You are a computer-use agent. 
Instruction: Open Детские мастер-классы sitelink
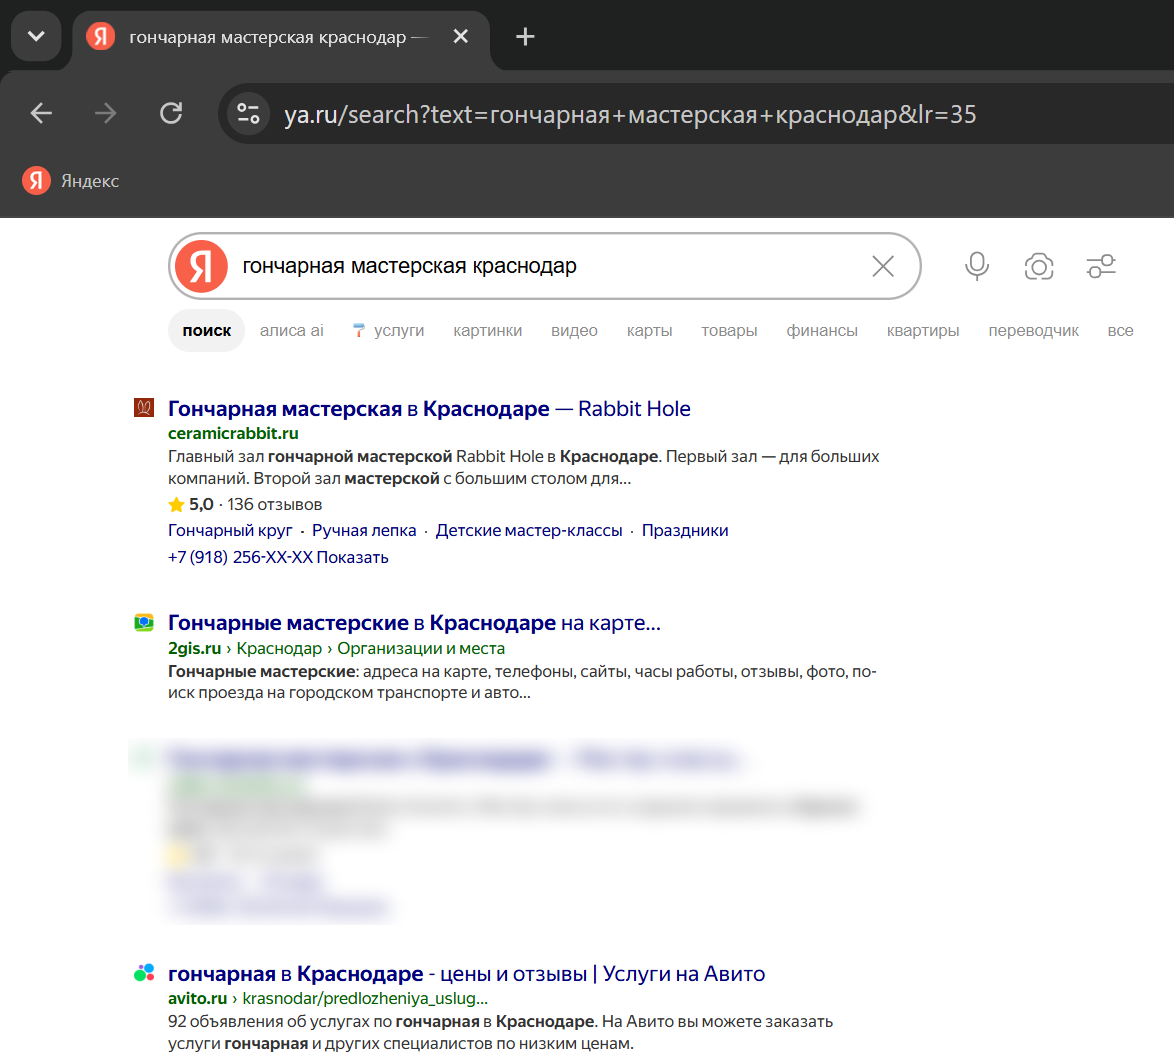529,530
